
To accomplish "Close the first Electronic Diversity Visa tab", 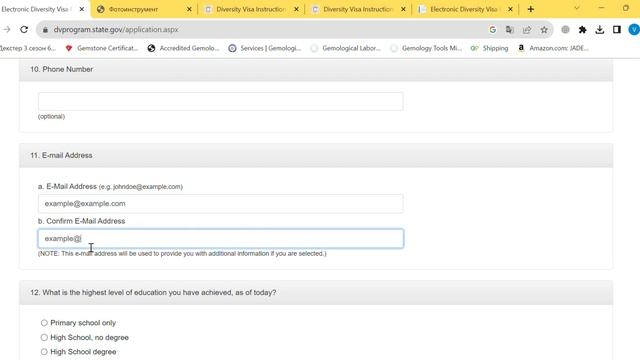I will [x=82, y=9].
